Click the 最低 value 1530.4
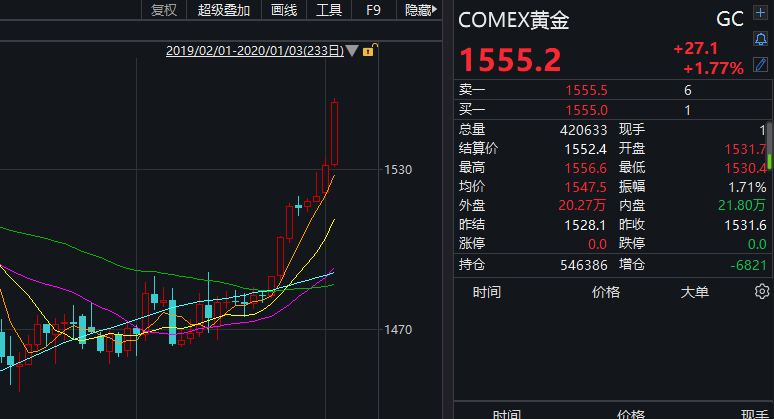 point(745,168)
